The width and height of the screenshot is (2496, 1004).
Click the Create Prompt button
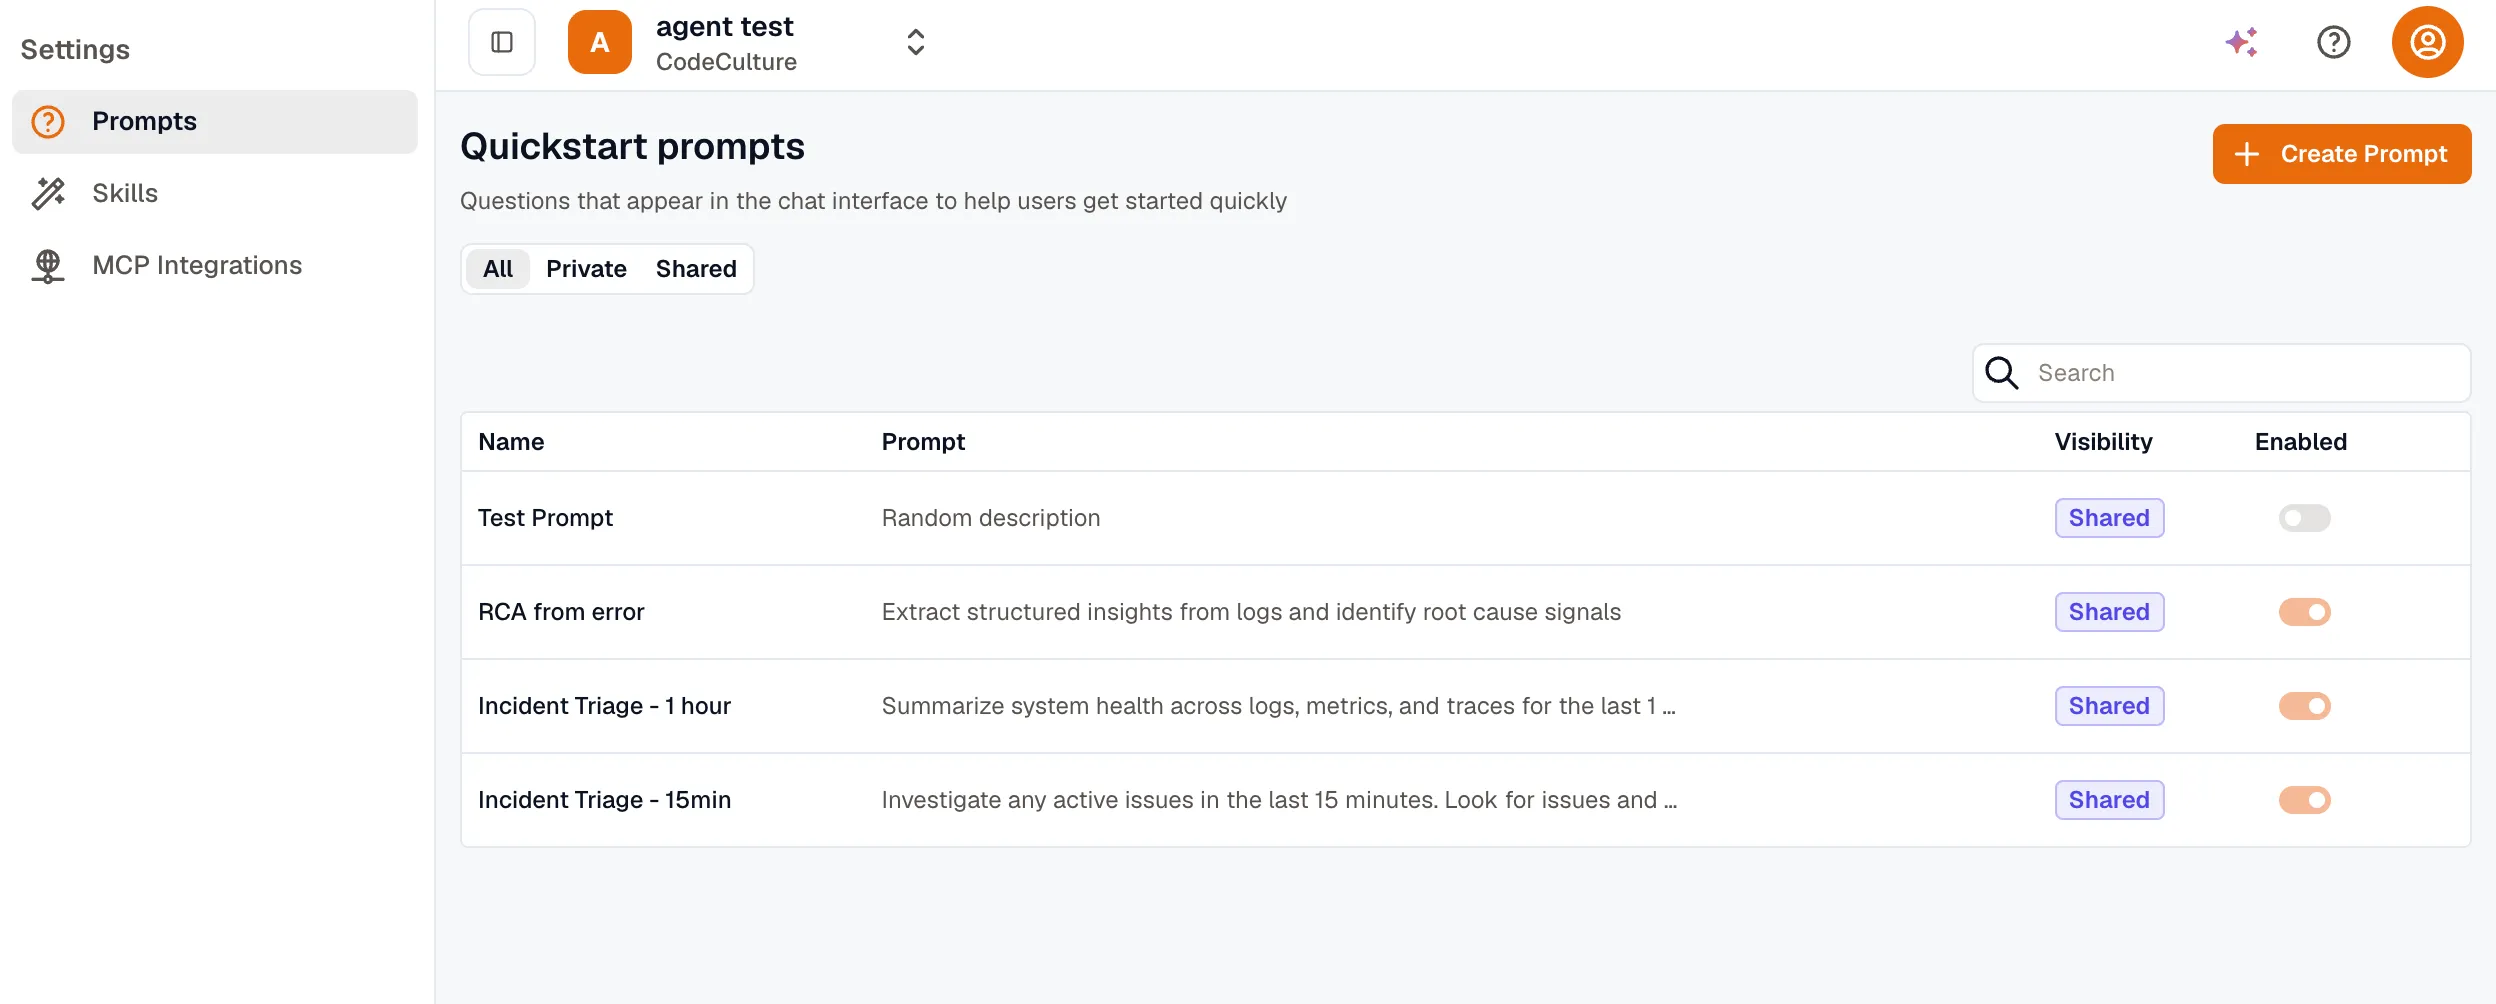click(2341, 154)
